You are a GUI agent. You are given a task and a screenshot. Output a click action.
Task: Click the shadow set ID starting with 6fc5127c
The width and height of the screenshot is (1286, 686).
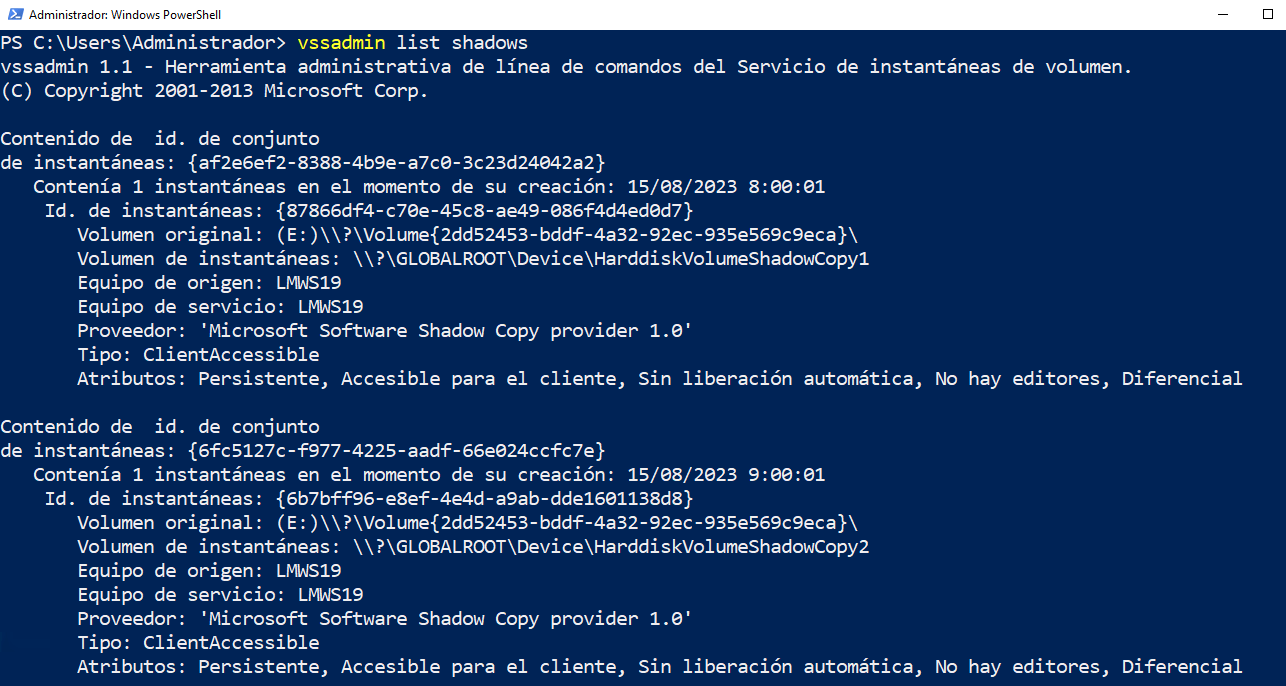point(396,451)
